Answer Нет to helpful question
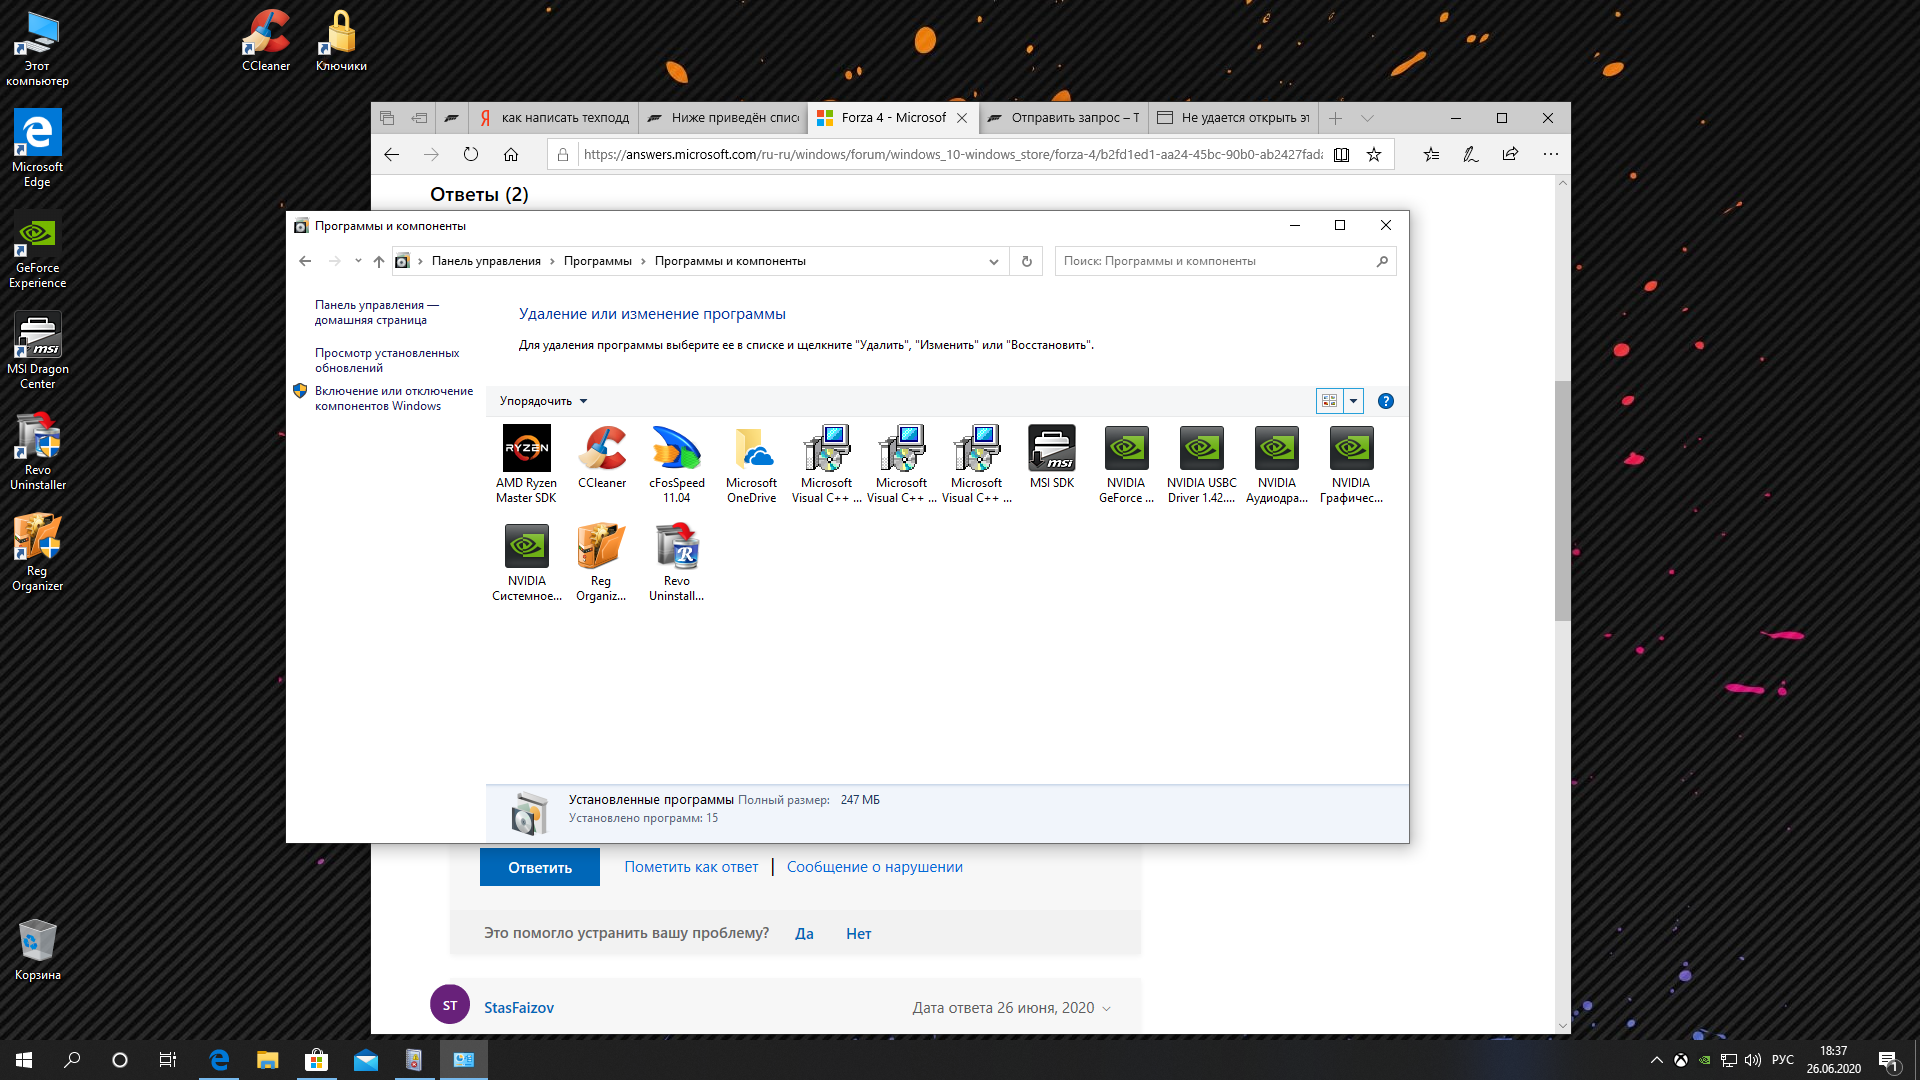 858,933
